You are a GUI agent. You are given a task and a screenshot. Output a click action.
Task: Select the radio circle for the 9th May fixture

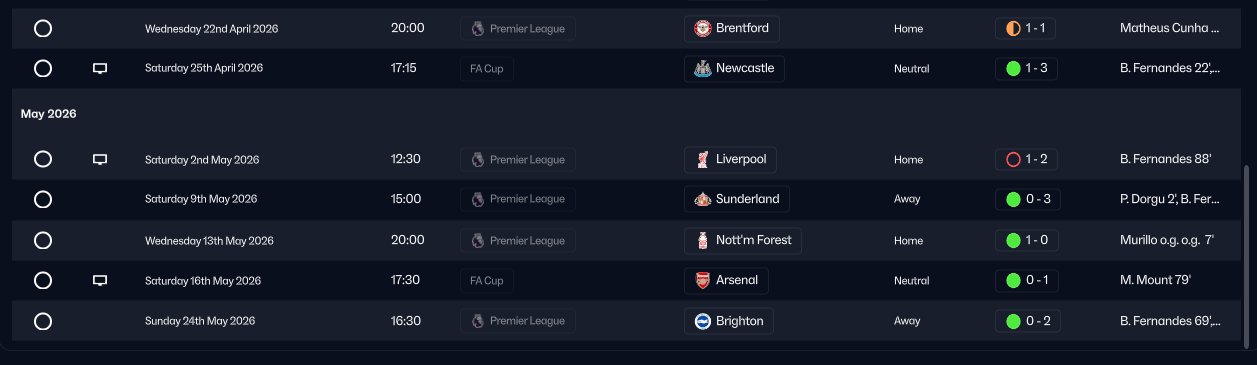coord(43,199)
